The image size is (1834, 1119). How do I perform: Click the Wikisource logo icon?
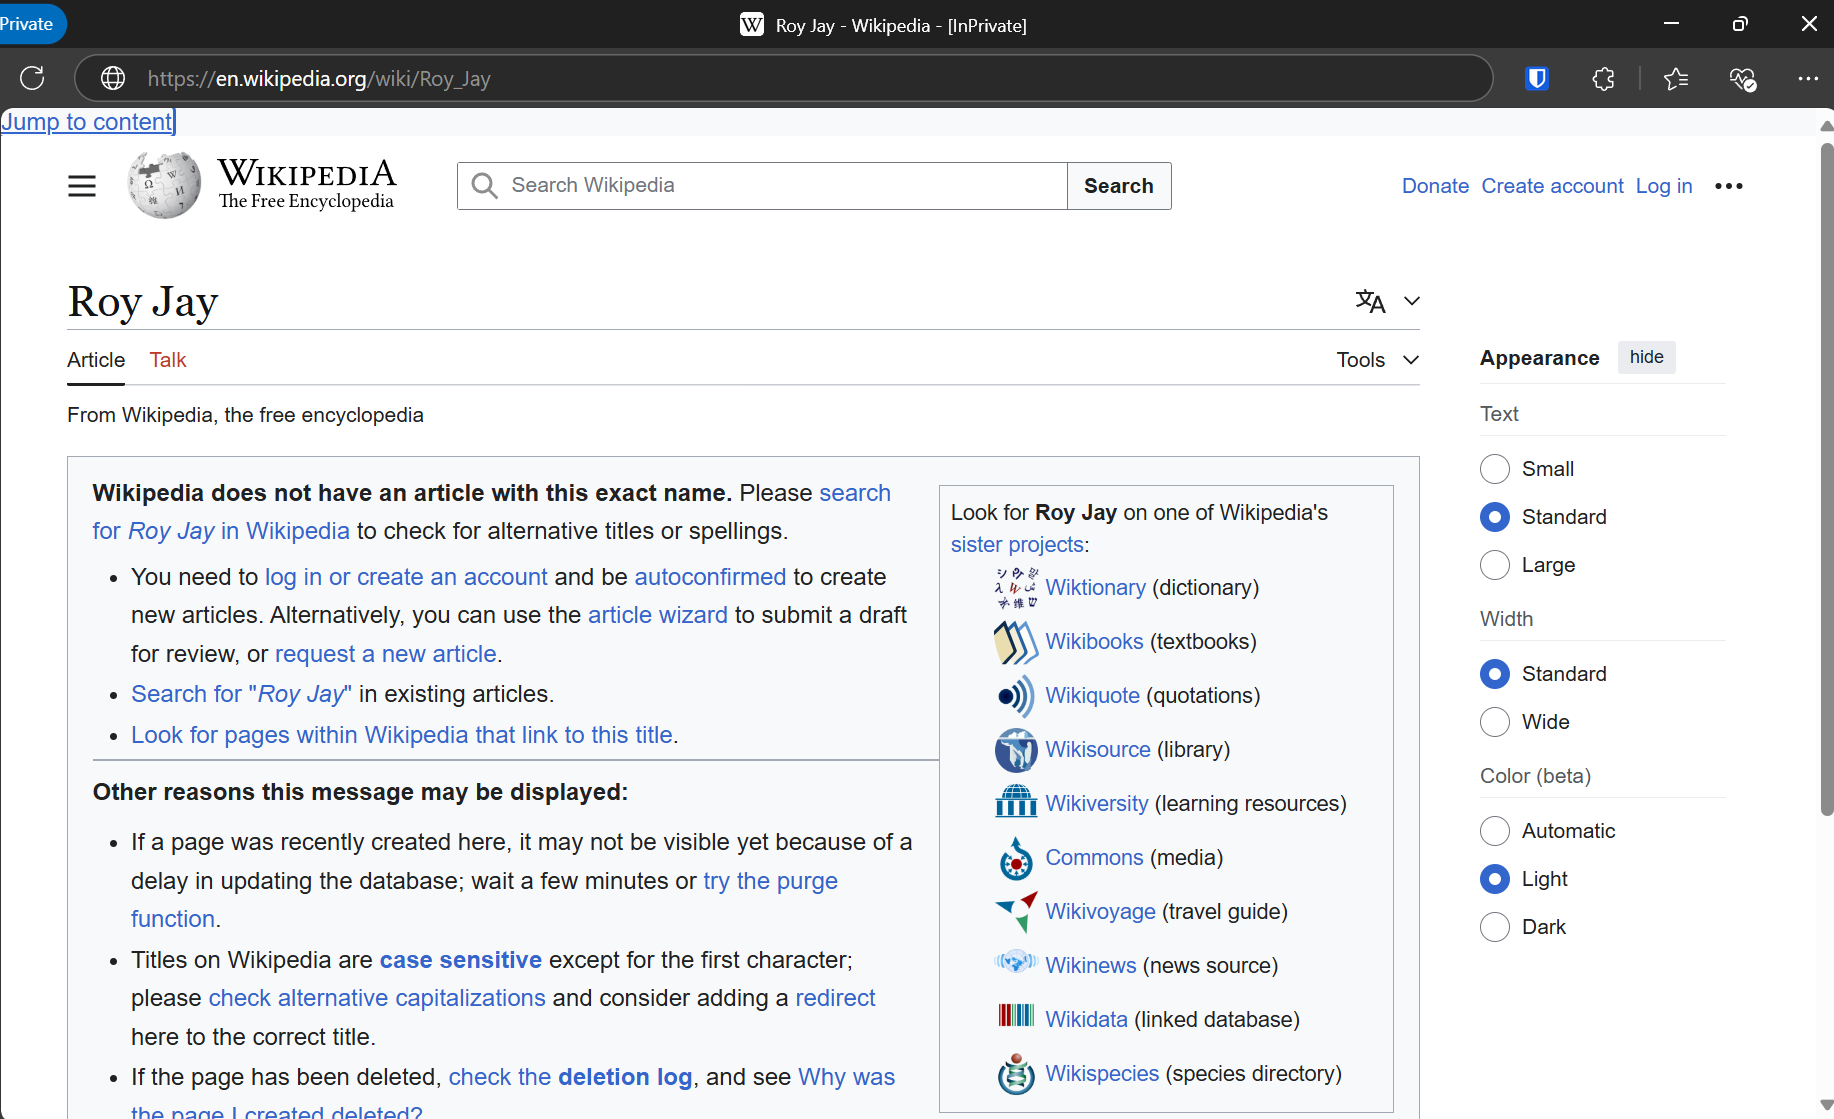(1016, 750)
